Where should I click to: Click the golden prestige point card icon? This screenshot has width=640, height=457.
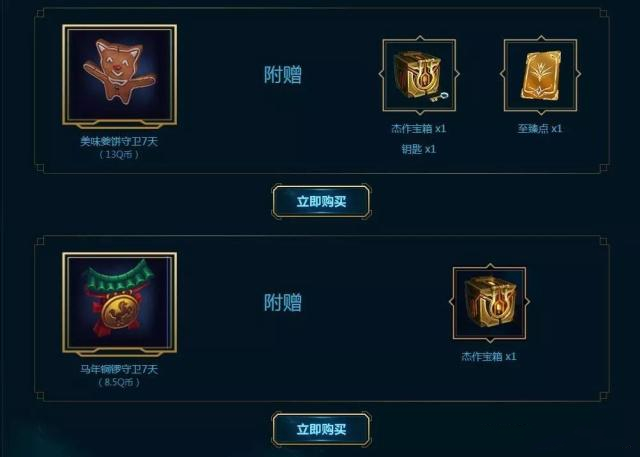(540, 75)
